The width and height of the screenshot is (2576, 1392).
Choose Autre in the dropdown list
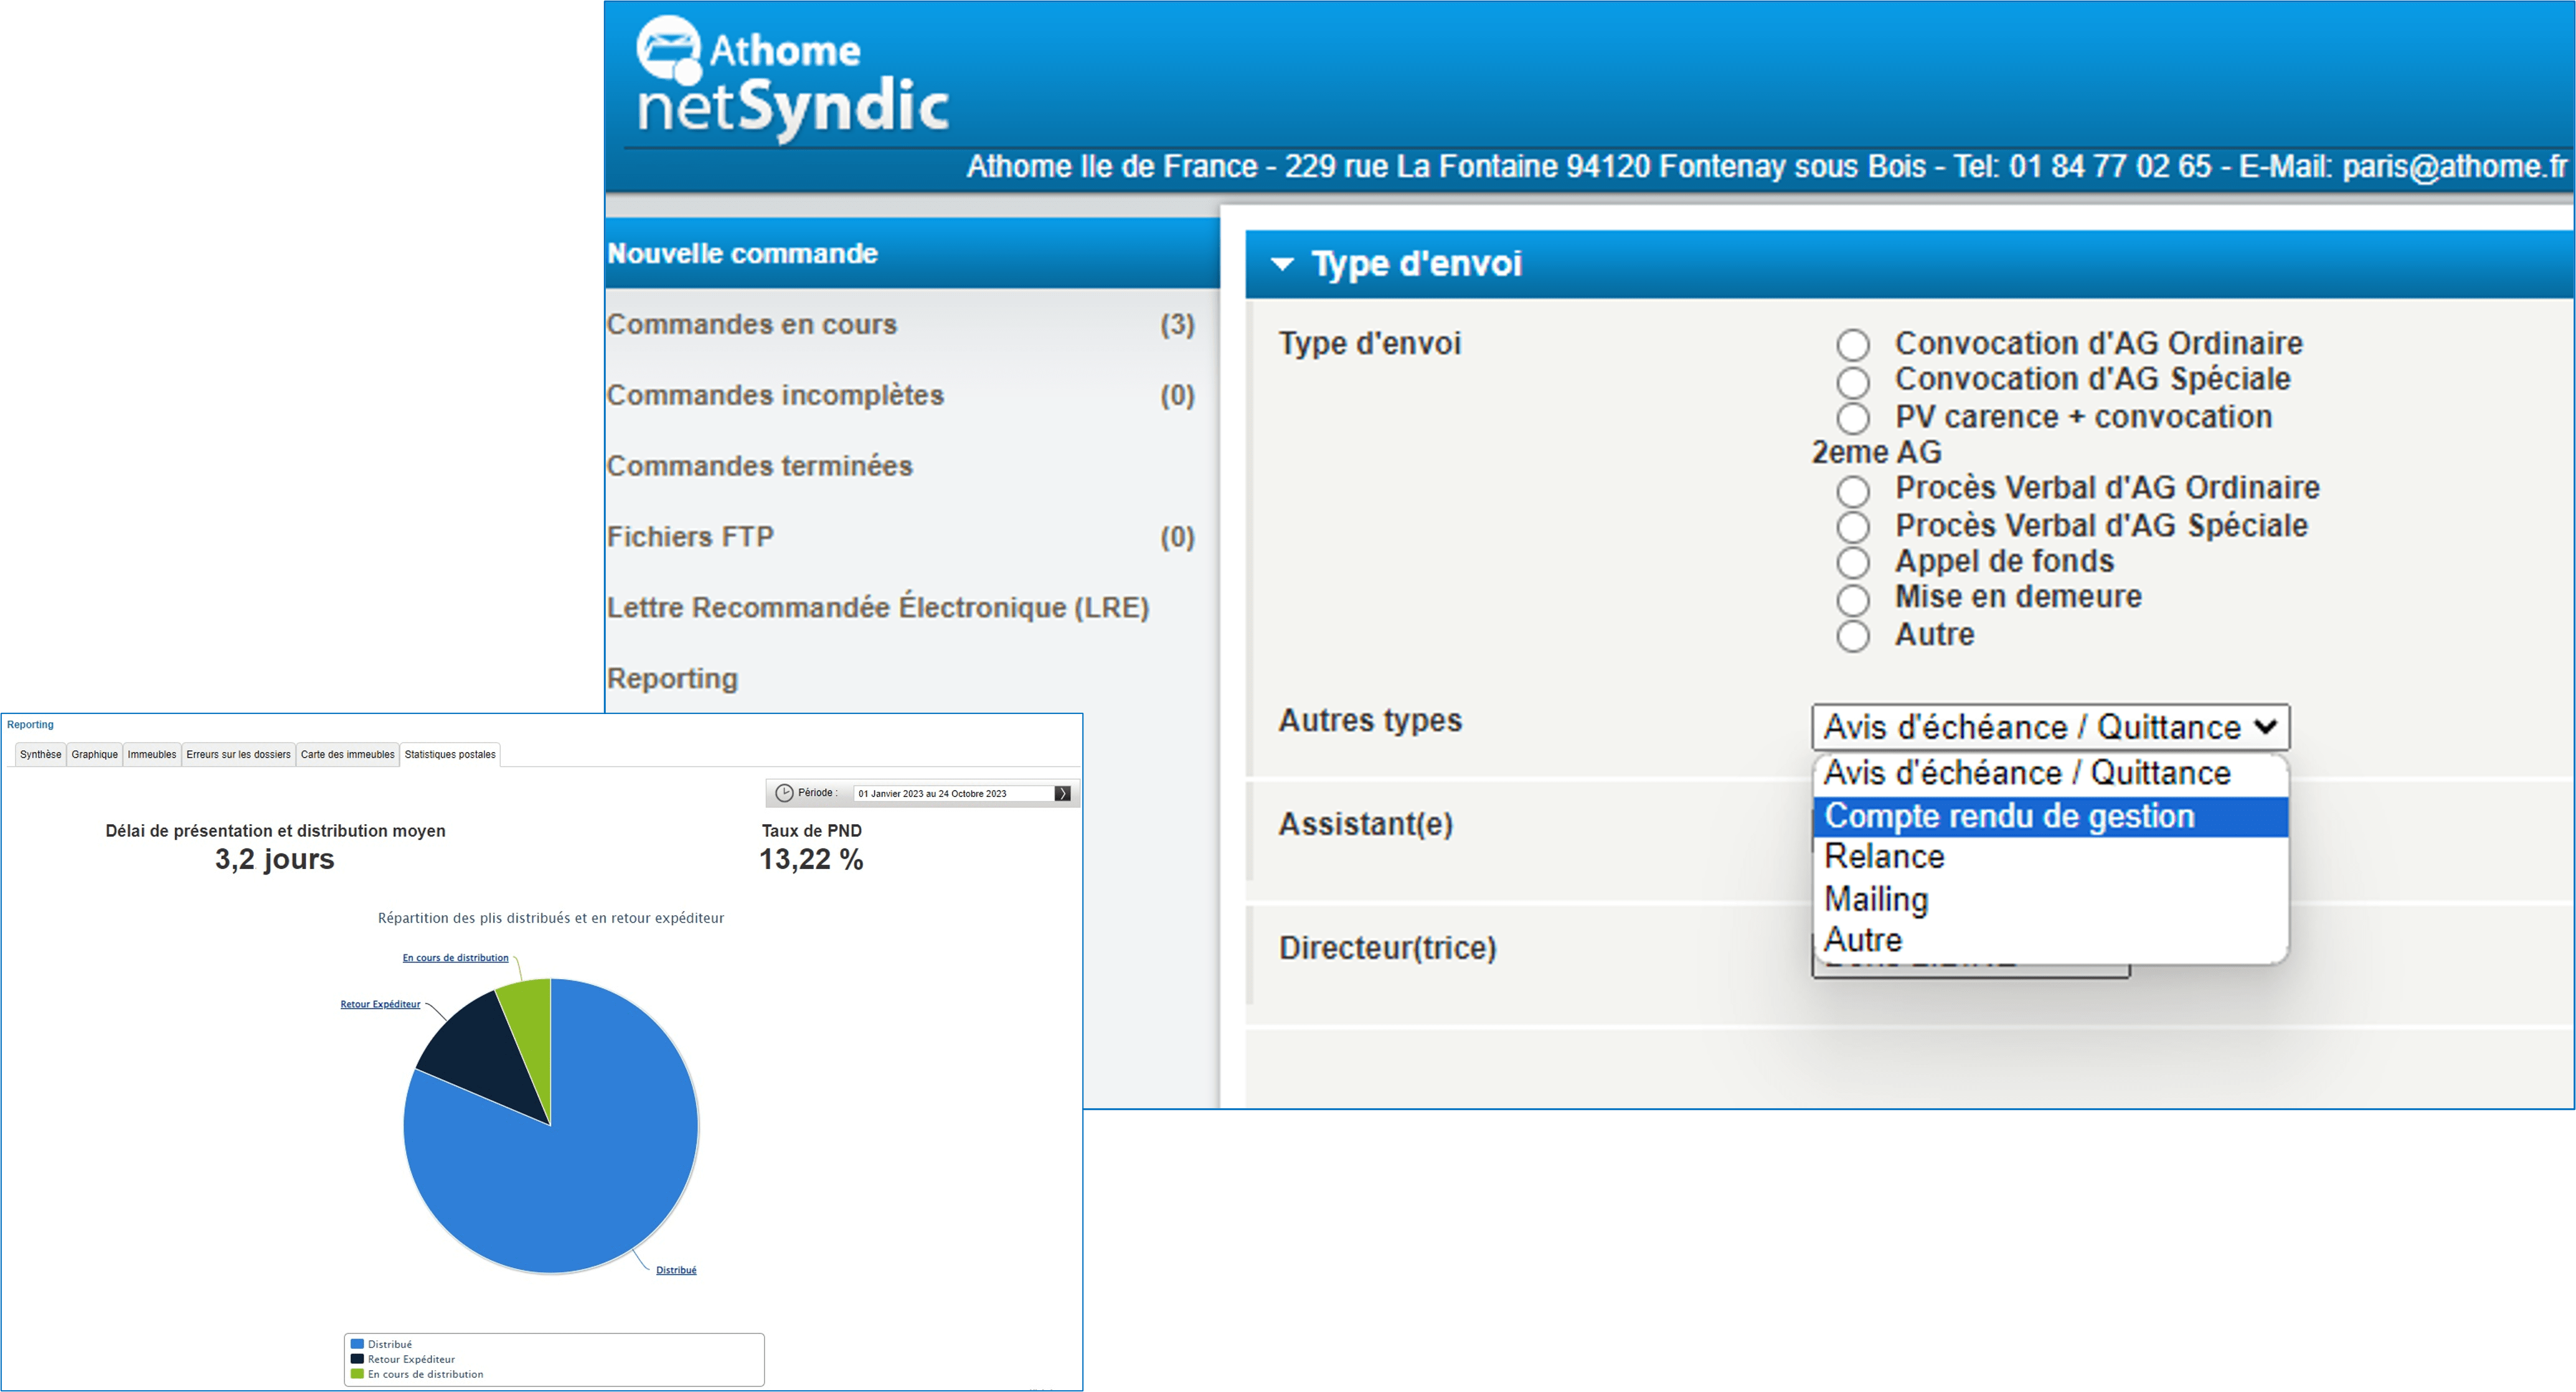(2050, 940)
